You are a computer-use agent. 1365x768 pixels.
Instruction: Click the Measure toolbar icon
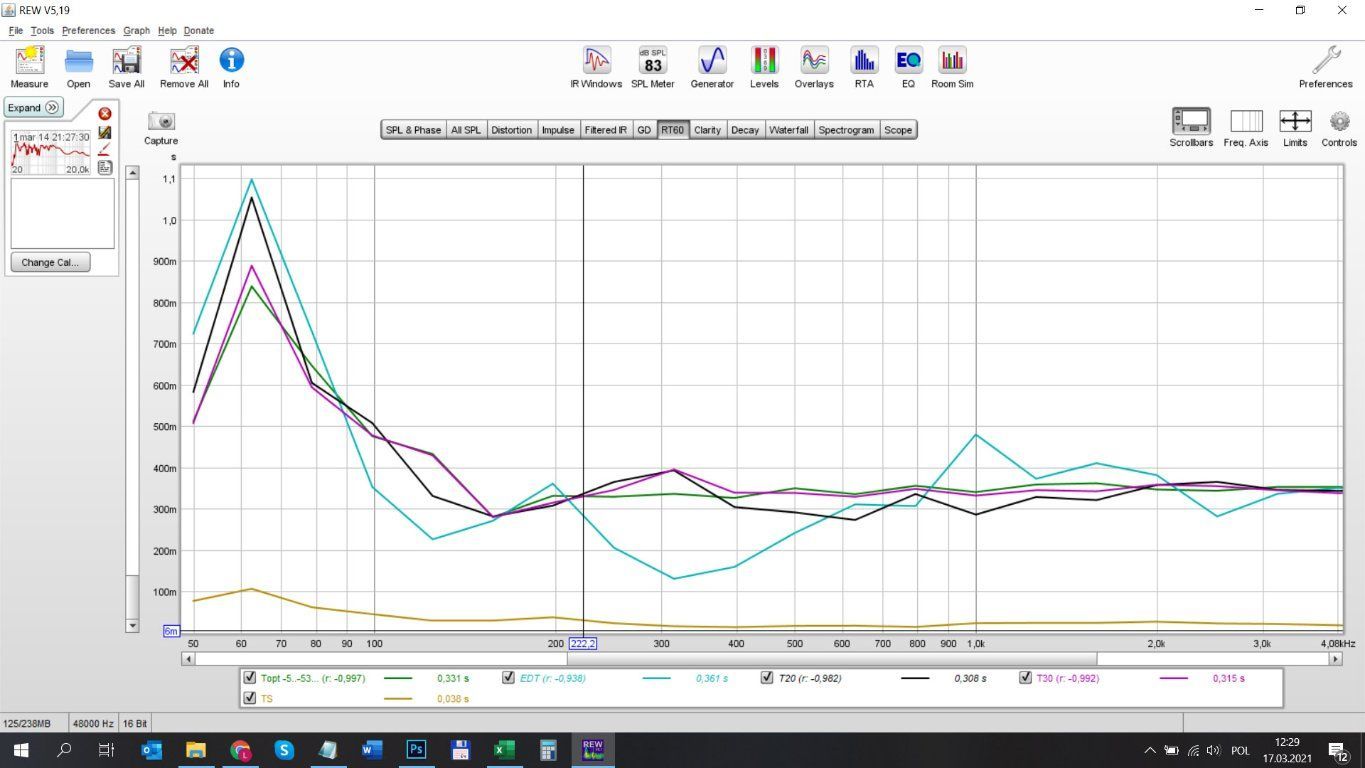click(x=29, y=67)
